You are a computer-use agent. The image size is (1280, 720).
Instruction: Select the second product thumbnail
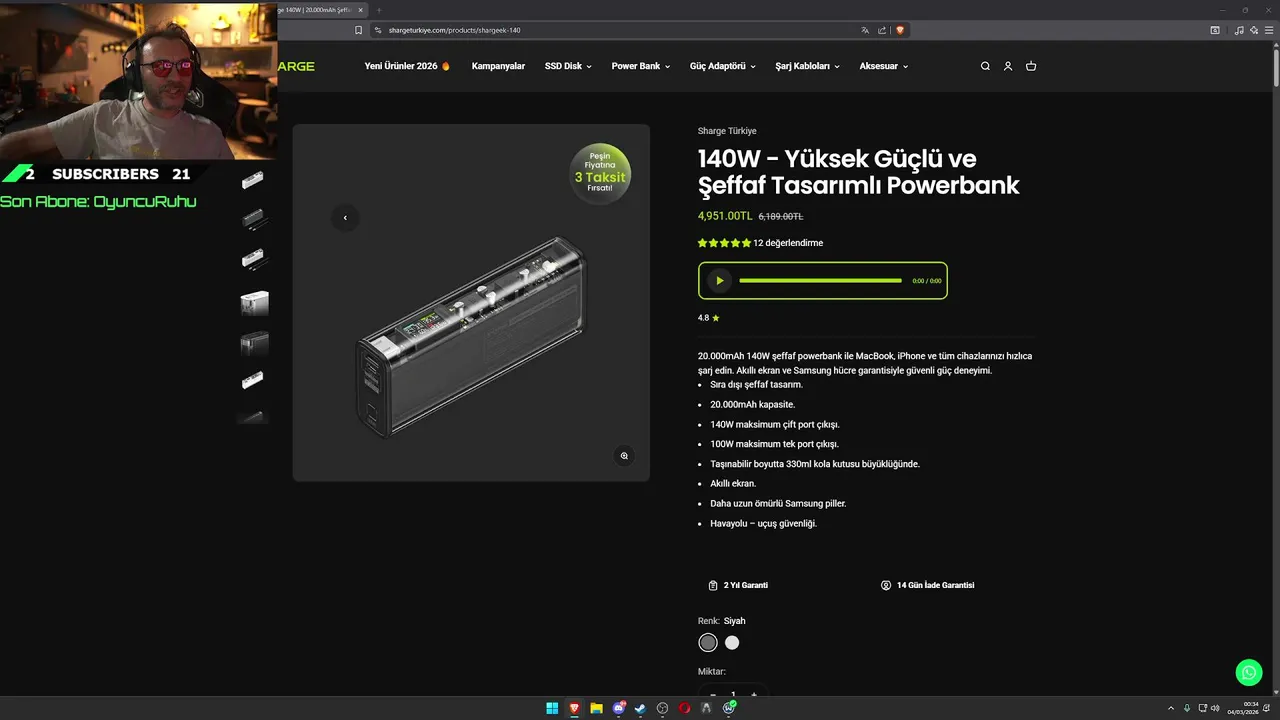pos(253,218)
